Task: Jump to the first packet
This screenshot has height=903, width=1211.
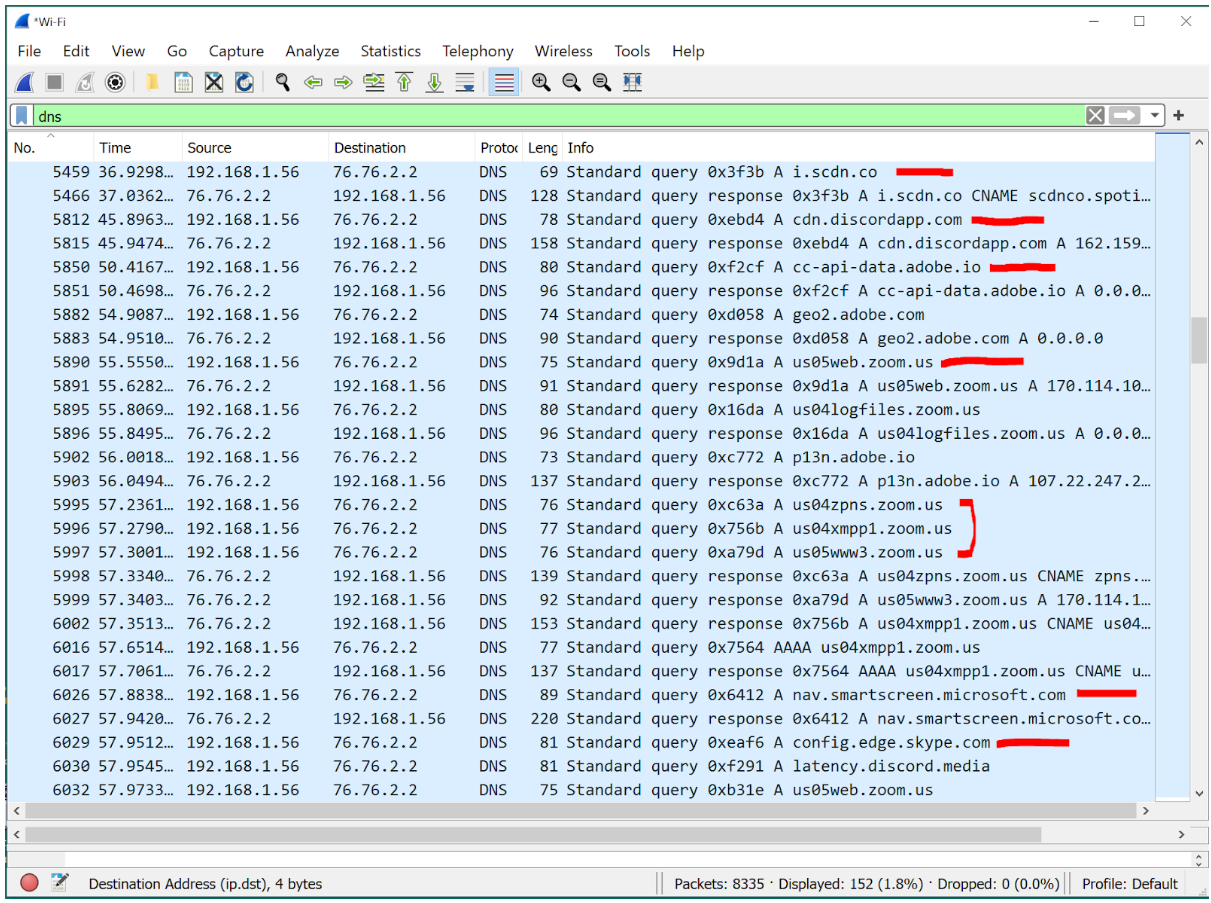Action: (x=404, y=83)
